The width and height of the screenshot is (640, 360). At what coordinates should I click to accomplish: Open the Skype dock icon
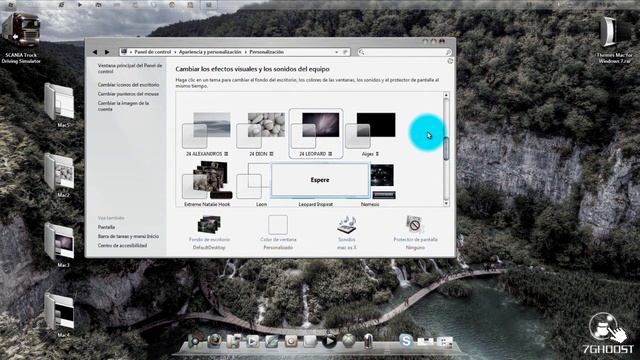pyautogui.click(x=406, y=340)
